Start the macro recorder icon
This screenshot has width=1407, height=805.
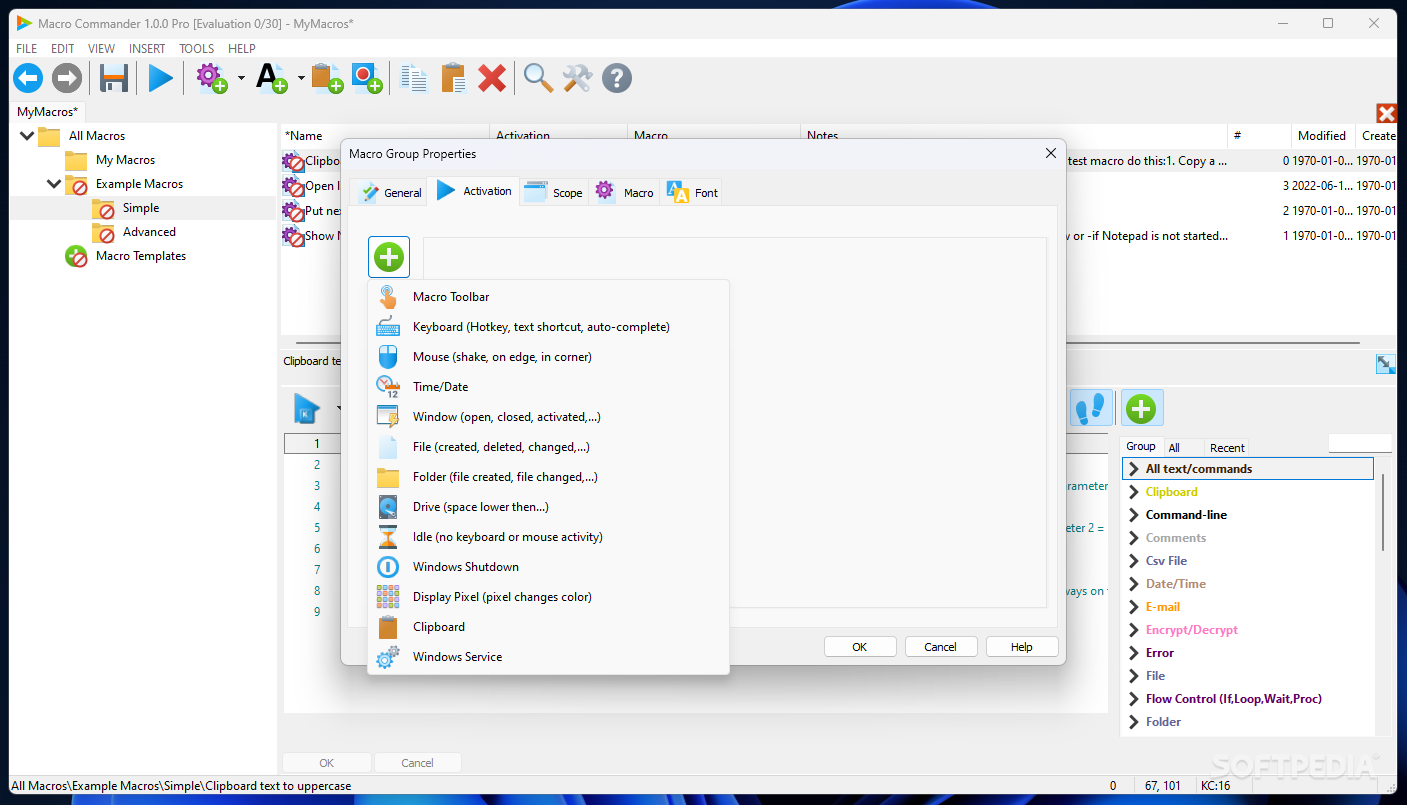tap(366, 78)
